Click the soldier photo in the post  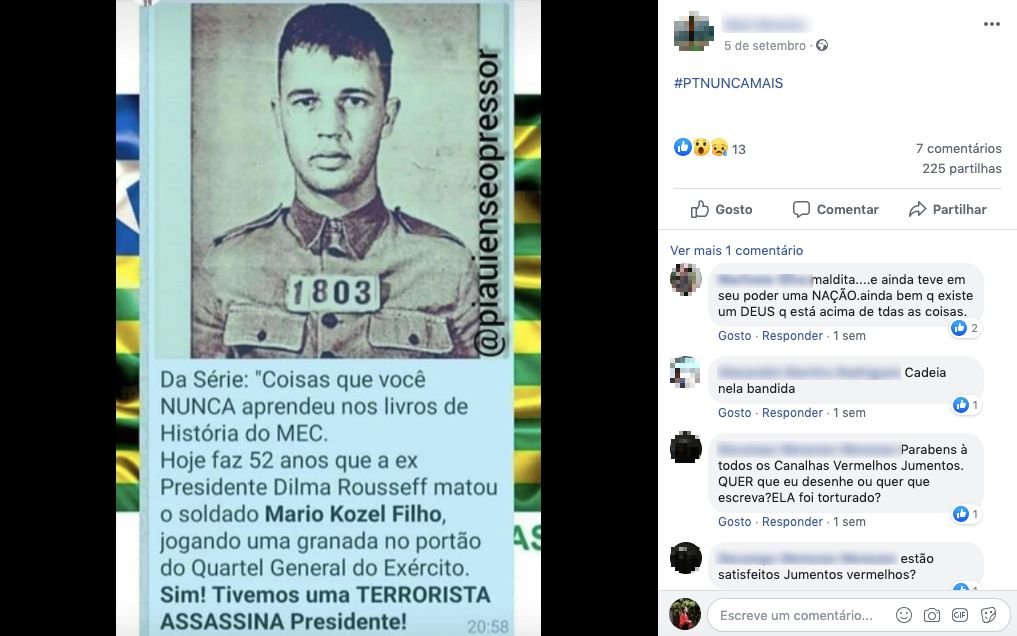[x=335, y=180]
